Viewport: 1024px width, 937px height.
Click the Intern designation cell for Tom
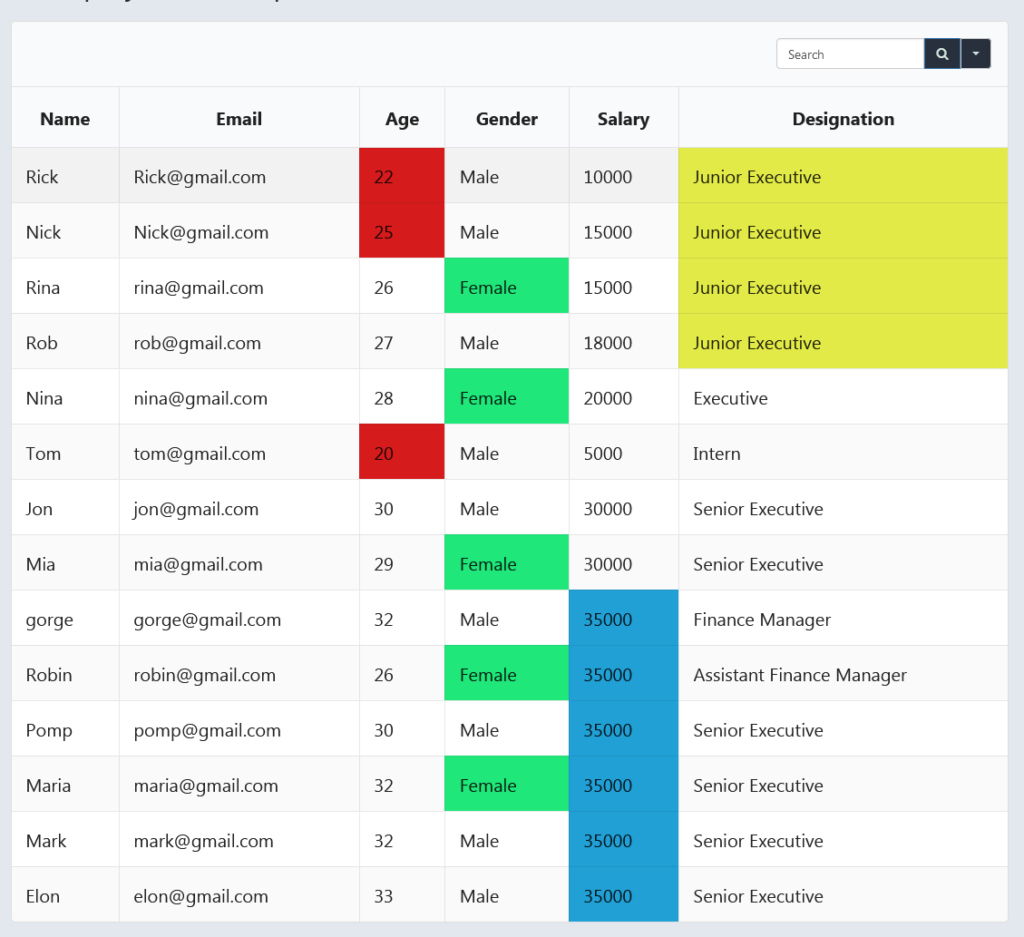716,452
